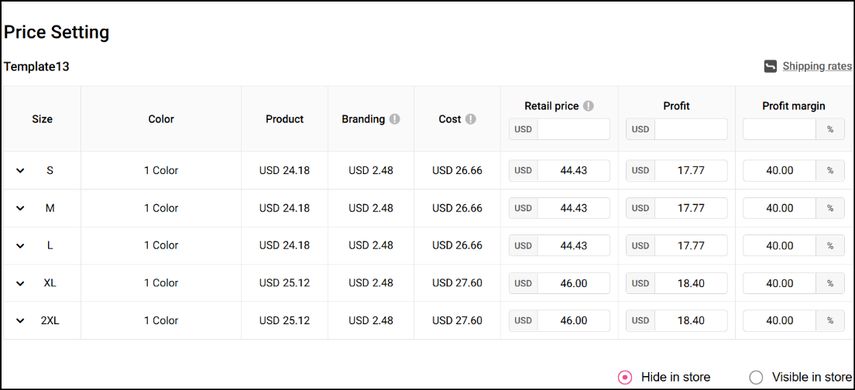Image resolution: width=855 pixels, height=390 pixels.
Task: Click 1 Color in the S row
Action: (x=161, y=171)
